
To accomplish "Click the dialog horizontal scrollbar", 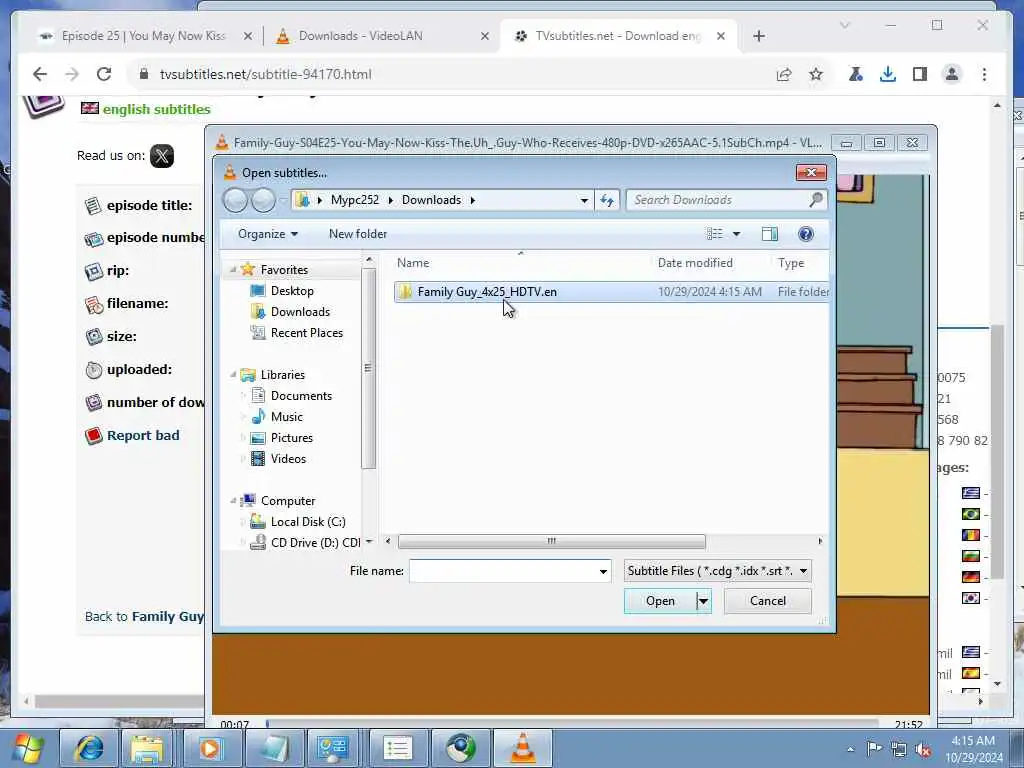I will (551, 541).
